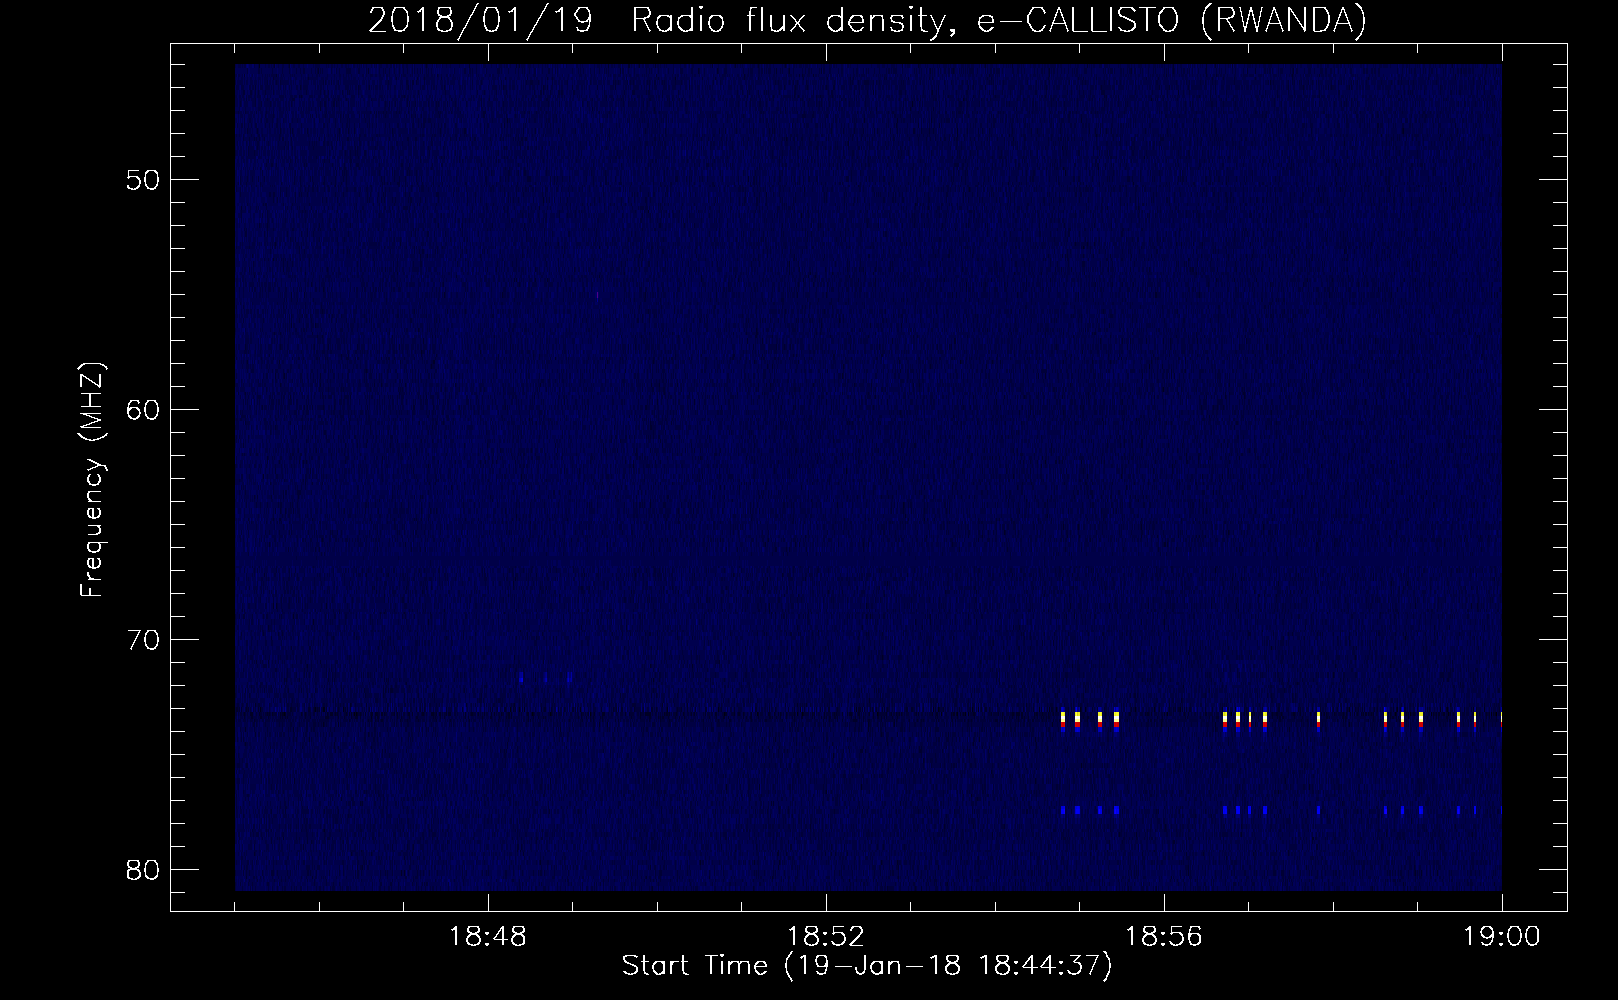Click the 18:56 time tick label

[1164, 937]
